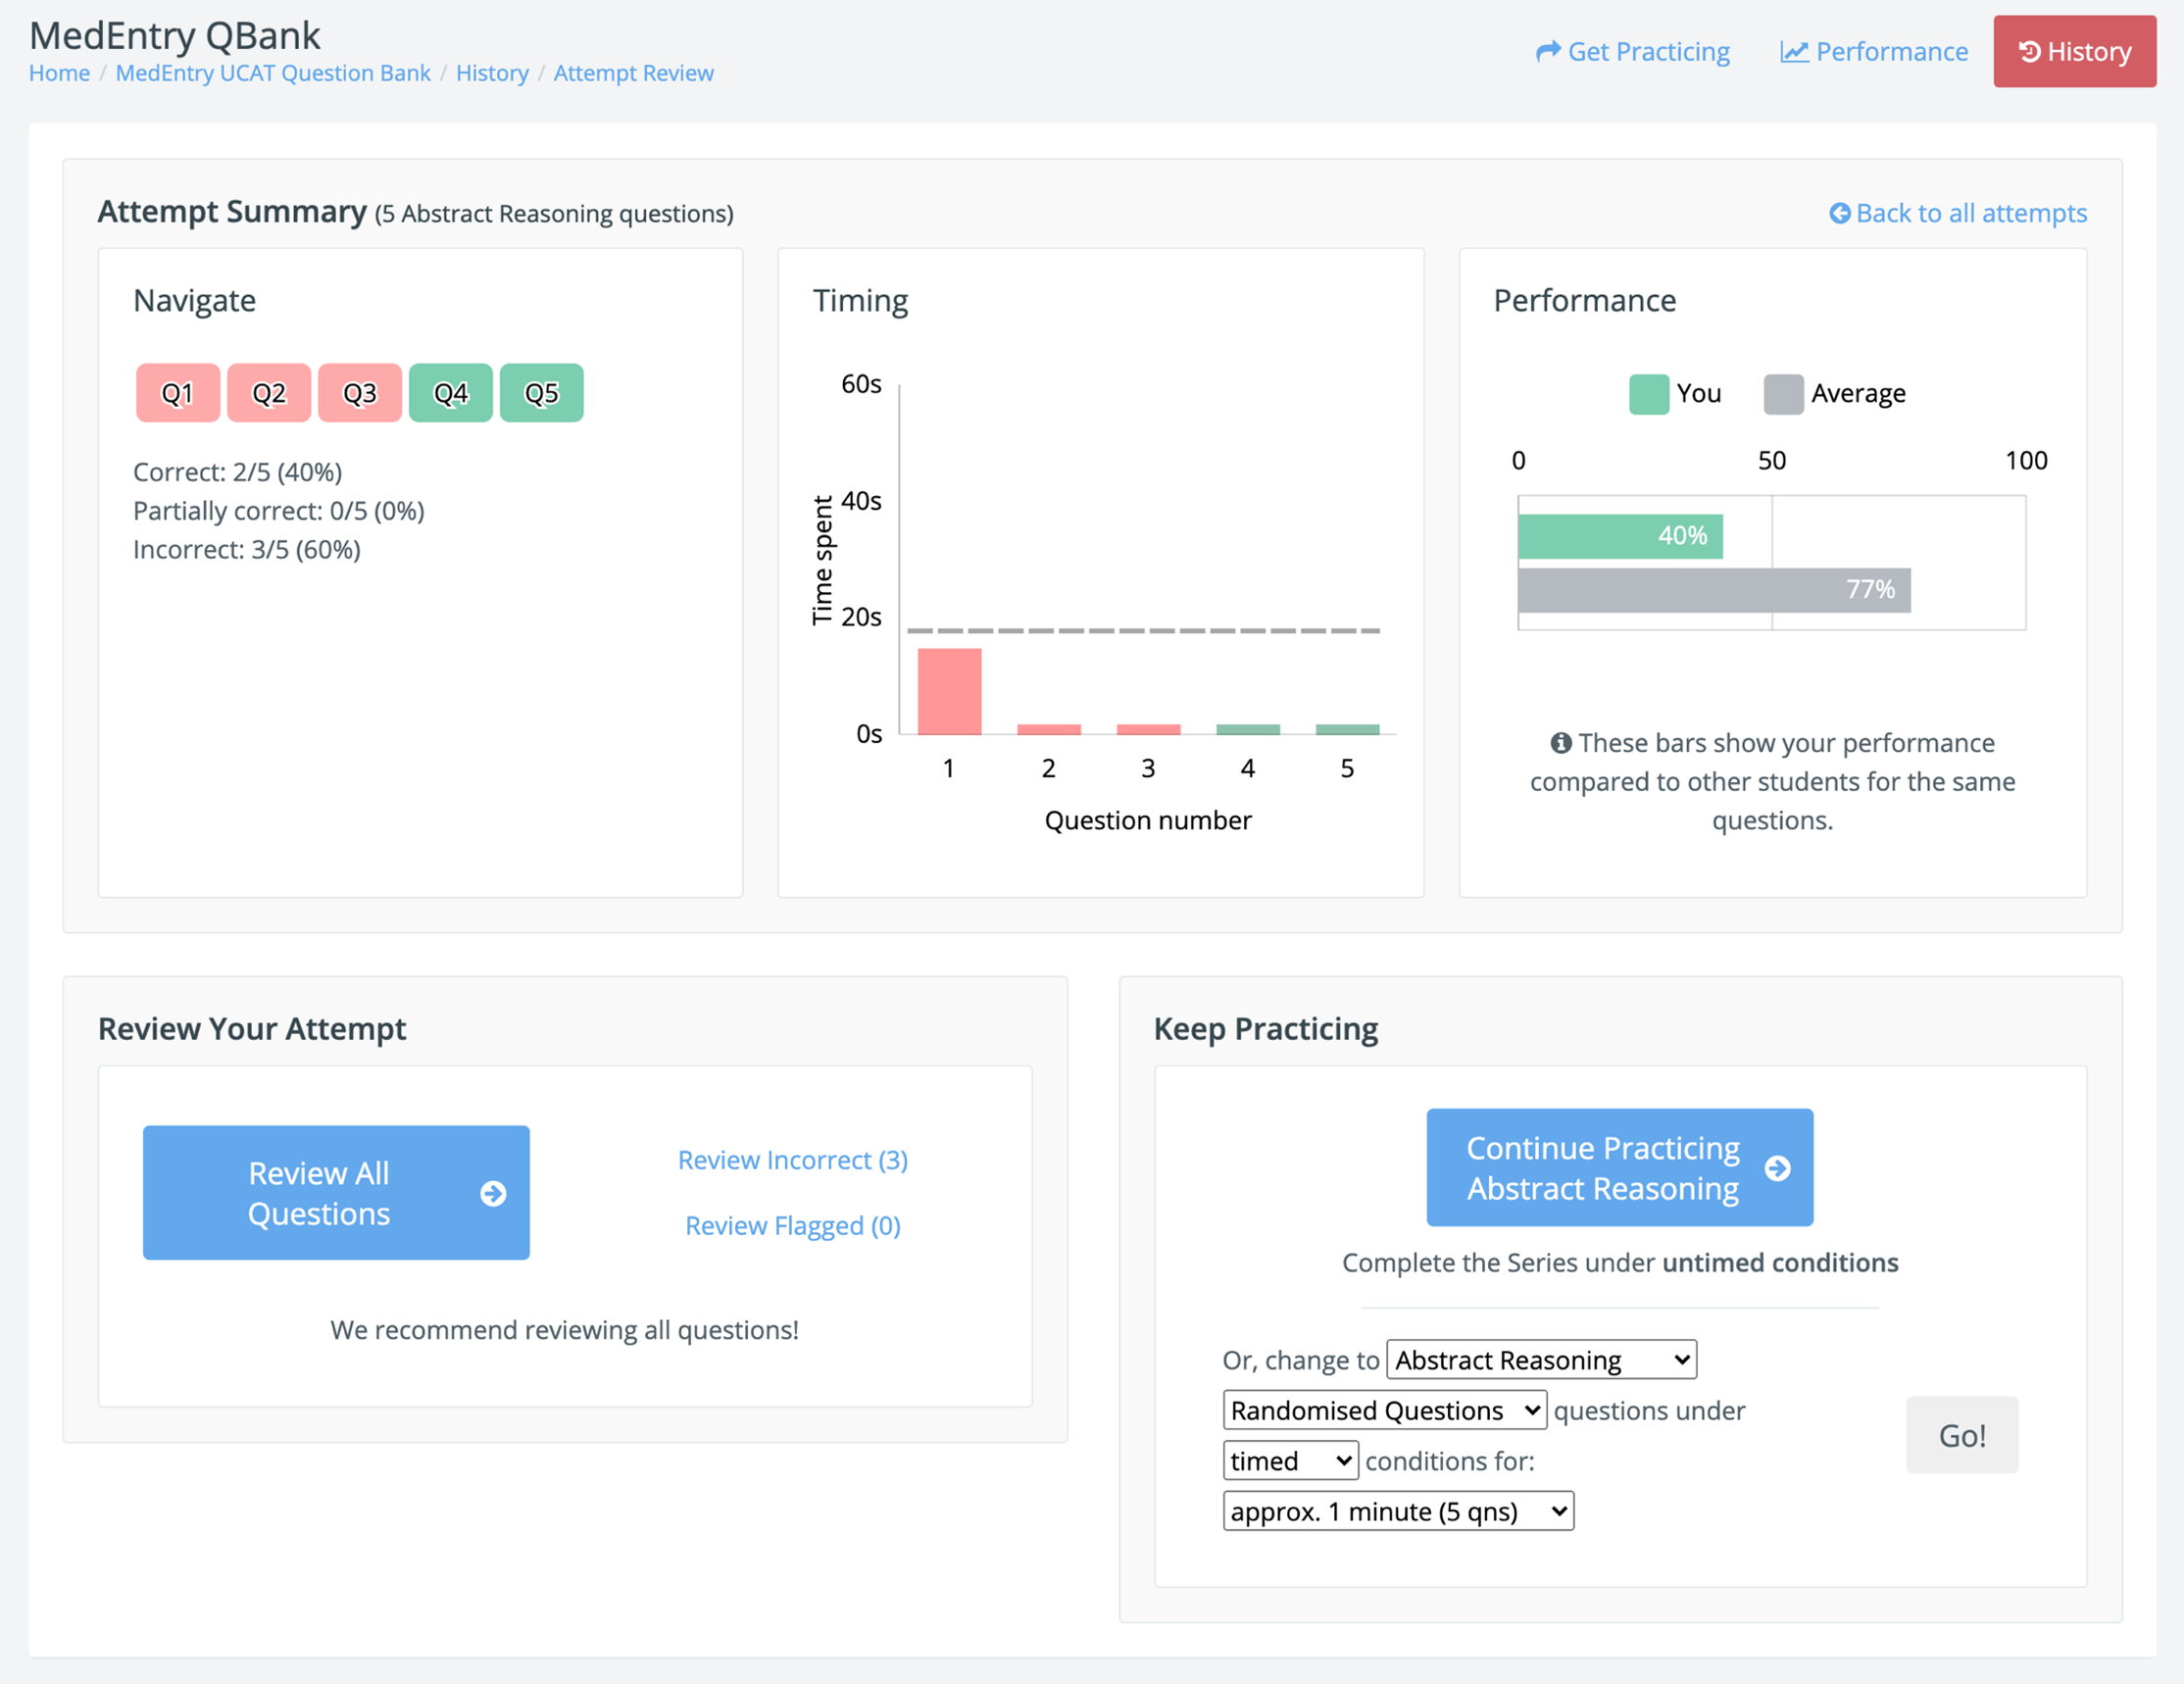Open Performance nav link text
The image size is (2184, 1684).
click(1892, 52)
